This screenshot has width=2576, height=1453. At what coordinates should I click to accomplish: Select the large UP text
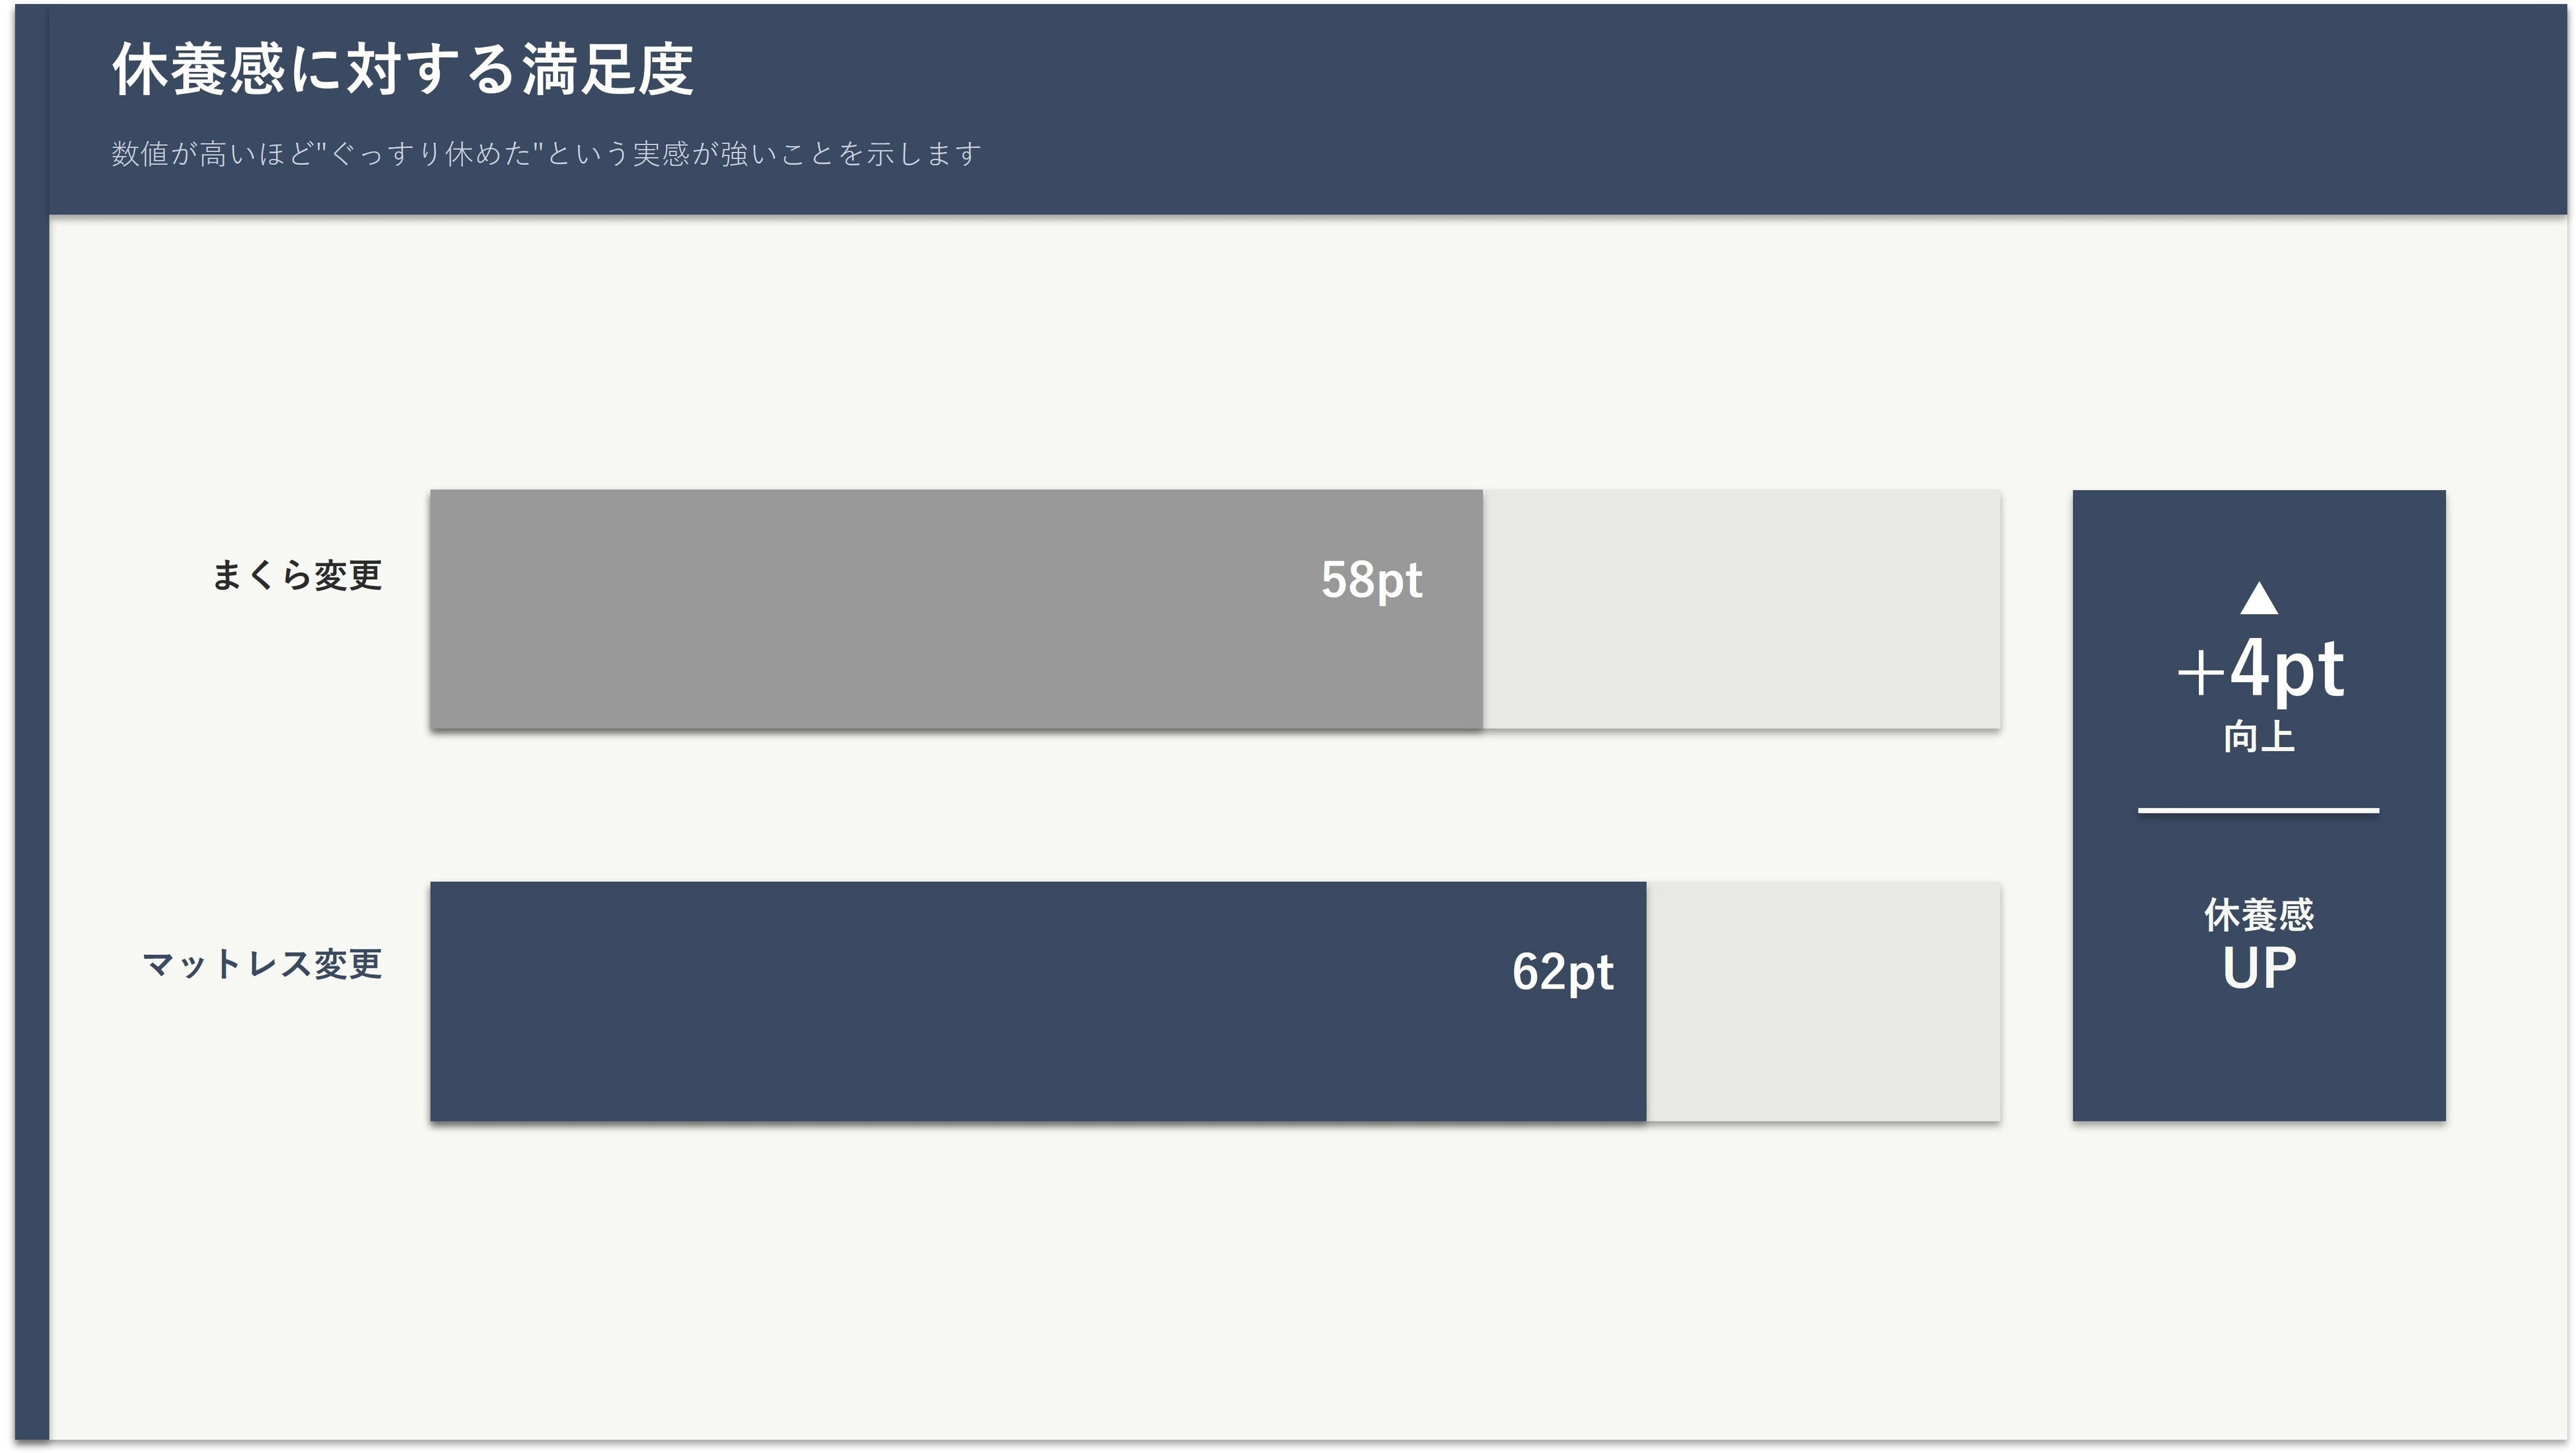point(2258,969)
